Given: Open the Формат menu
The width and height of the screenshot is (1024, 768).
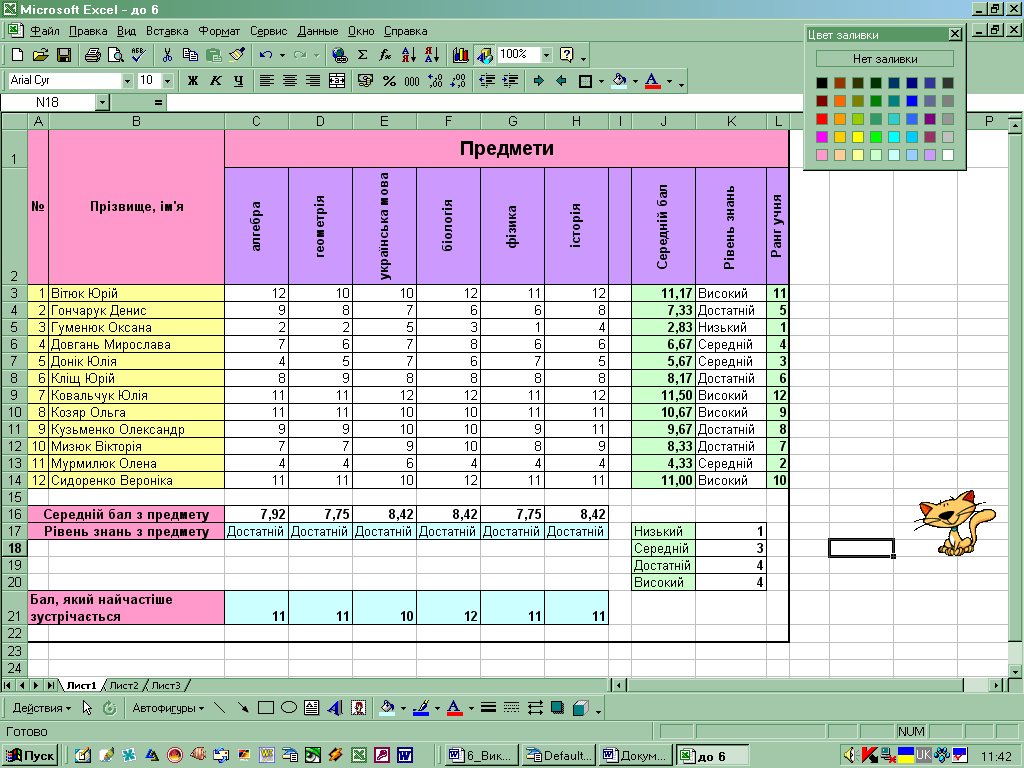Looking at the screenshot, I should point(218,31).
